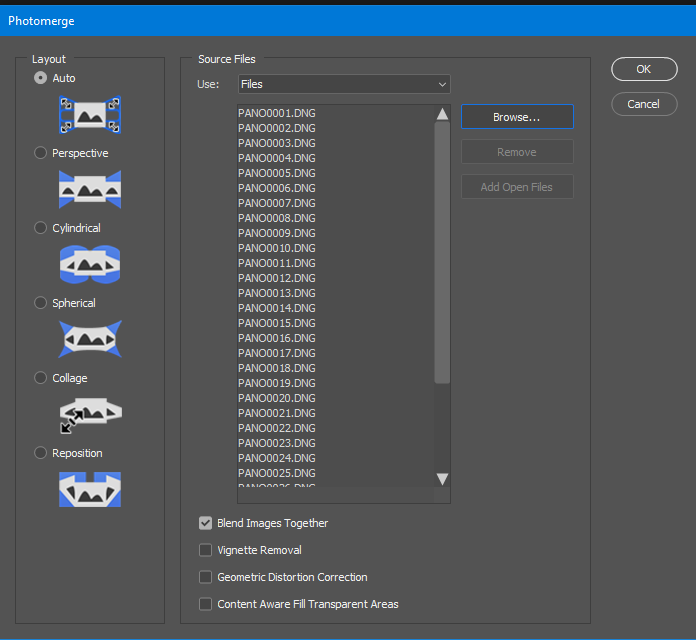Click the Browse... button
Viewport: 696px width, 640px height.
(516, 117)
